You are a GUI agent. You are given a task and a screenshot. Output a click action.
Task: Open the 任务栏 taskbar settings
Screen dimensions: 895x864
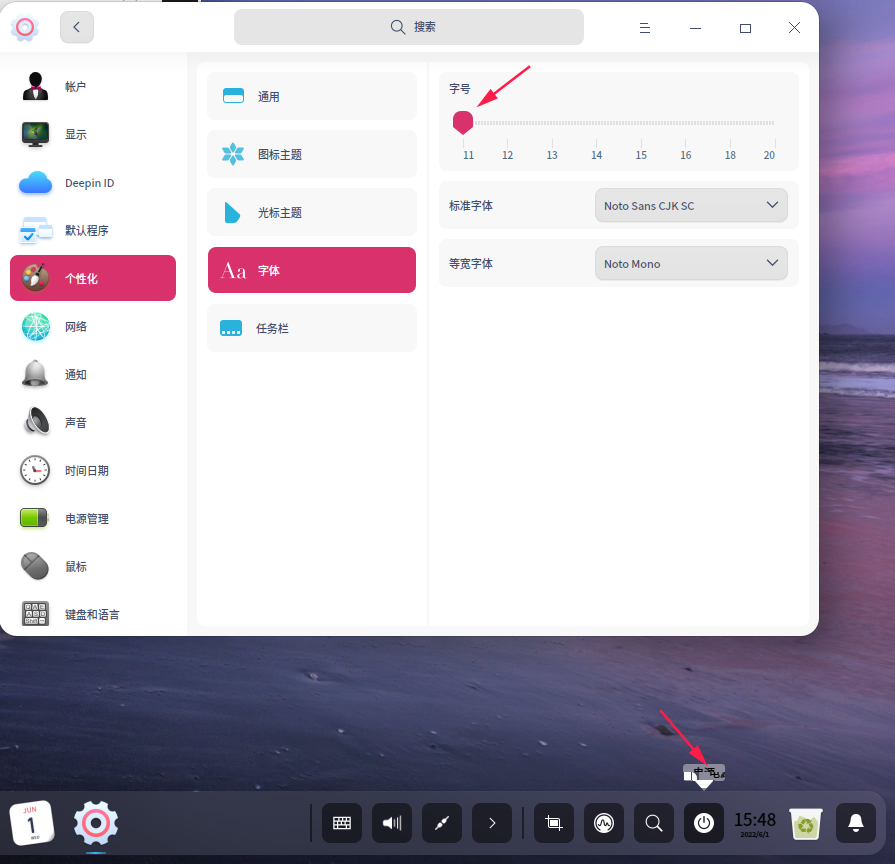point(311,328)
